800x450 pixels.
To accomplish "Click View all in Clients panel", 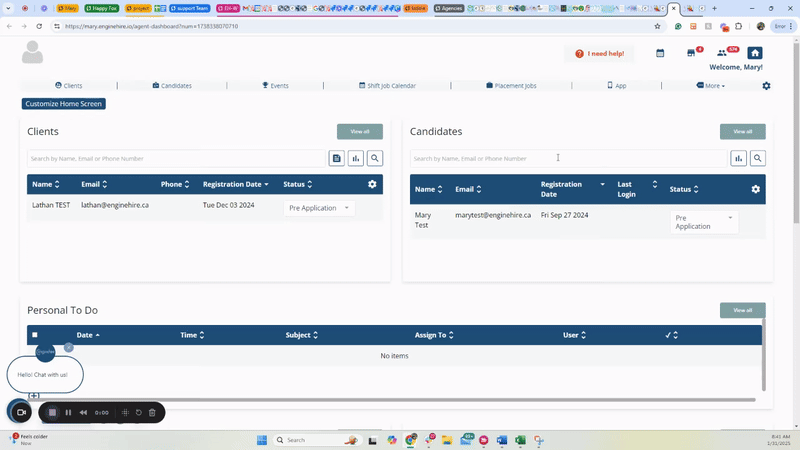I will point(360,132).
